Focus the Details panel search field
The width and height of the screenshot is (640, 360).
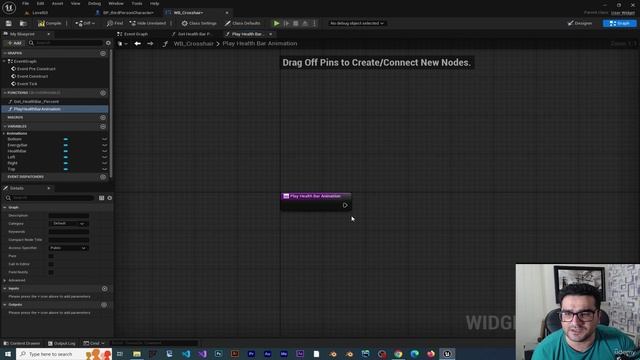click(49, 198)
